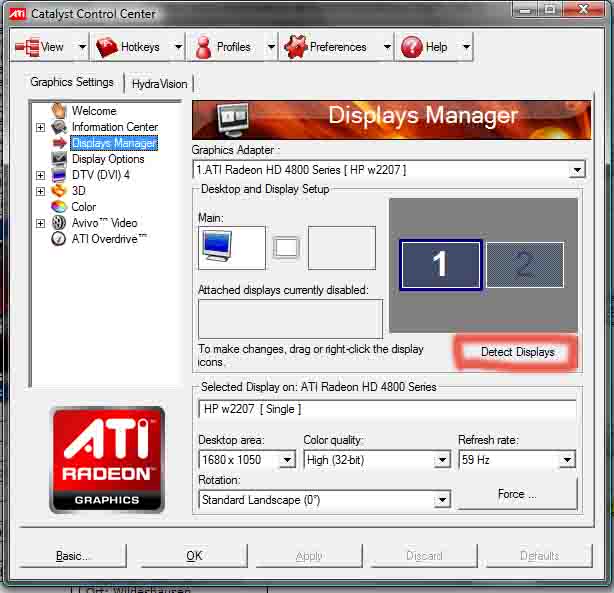
Task: Open the Profiles dropdown arrow
Action: [271, 47]
